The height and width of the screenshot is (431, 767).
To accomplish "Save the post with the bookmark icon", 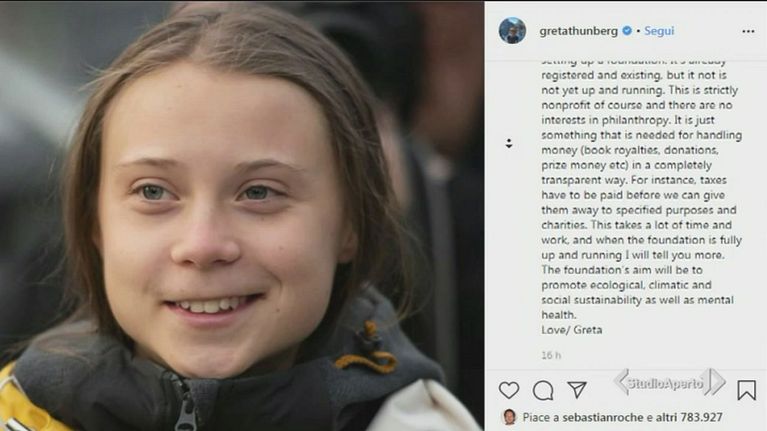I will 746,390.
